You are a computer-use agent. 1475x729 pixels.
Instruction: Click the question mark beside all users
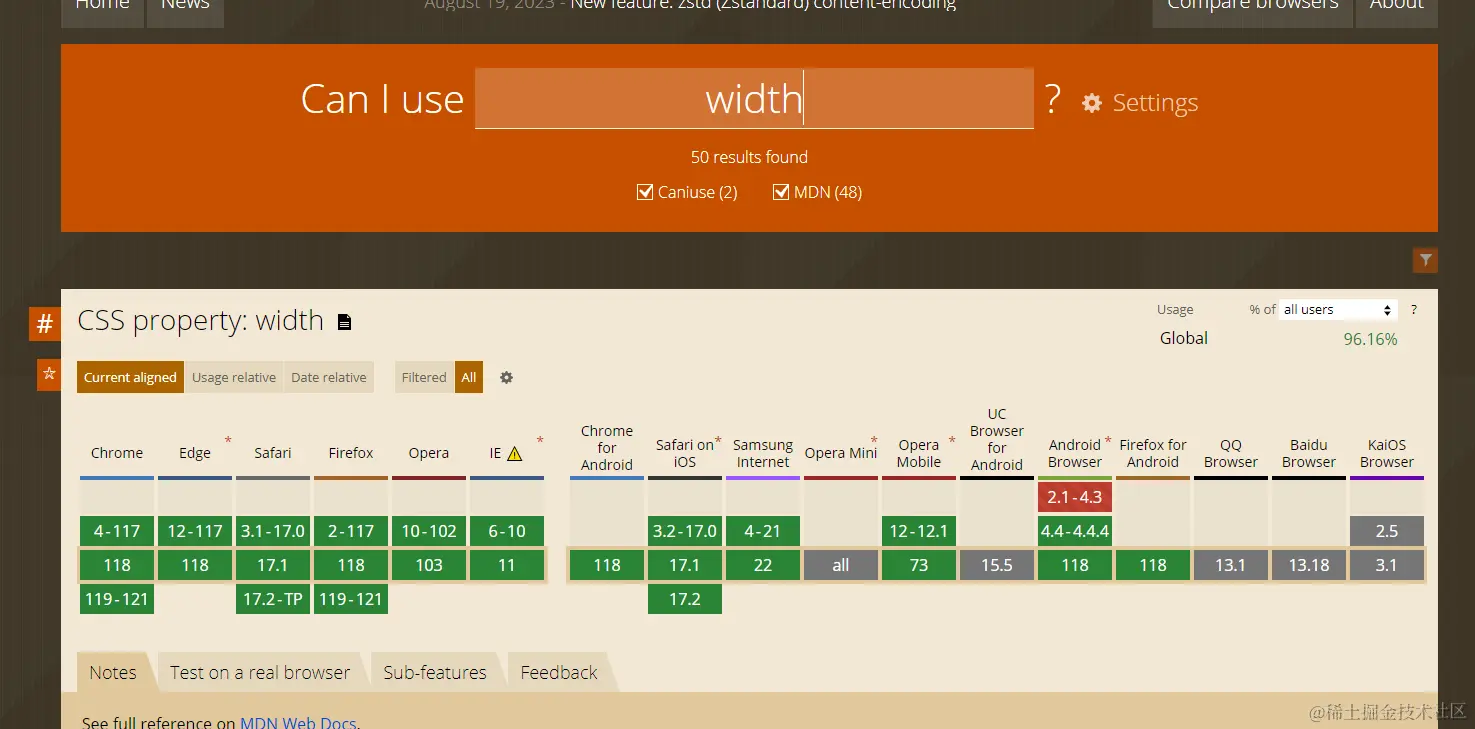(x=1413, y=310)
